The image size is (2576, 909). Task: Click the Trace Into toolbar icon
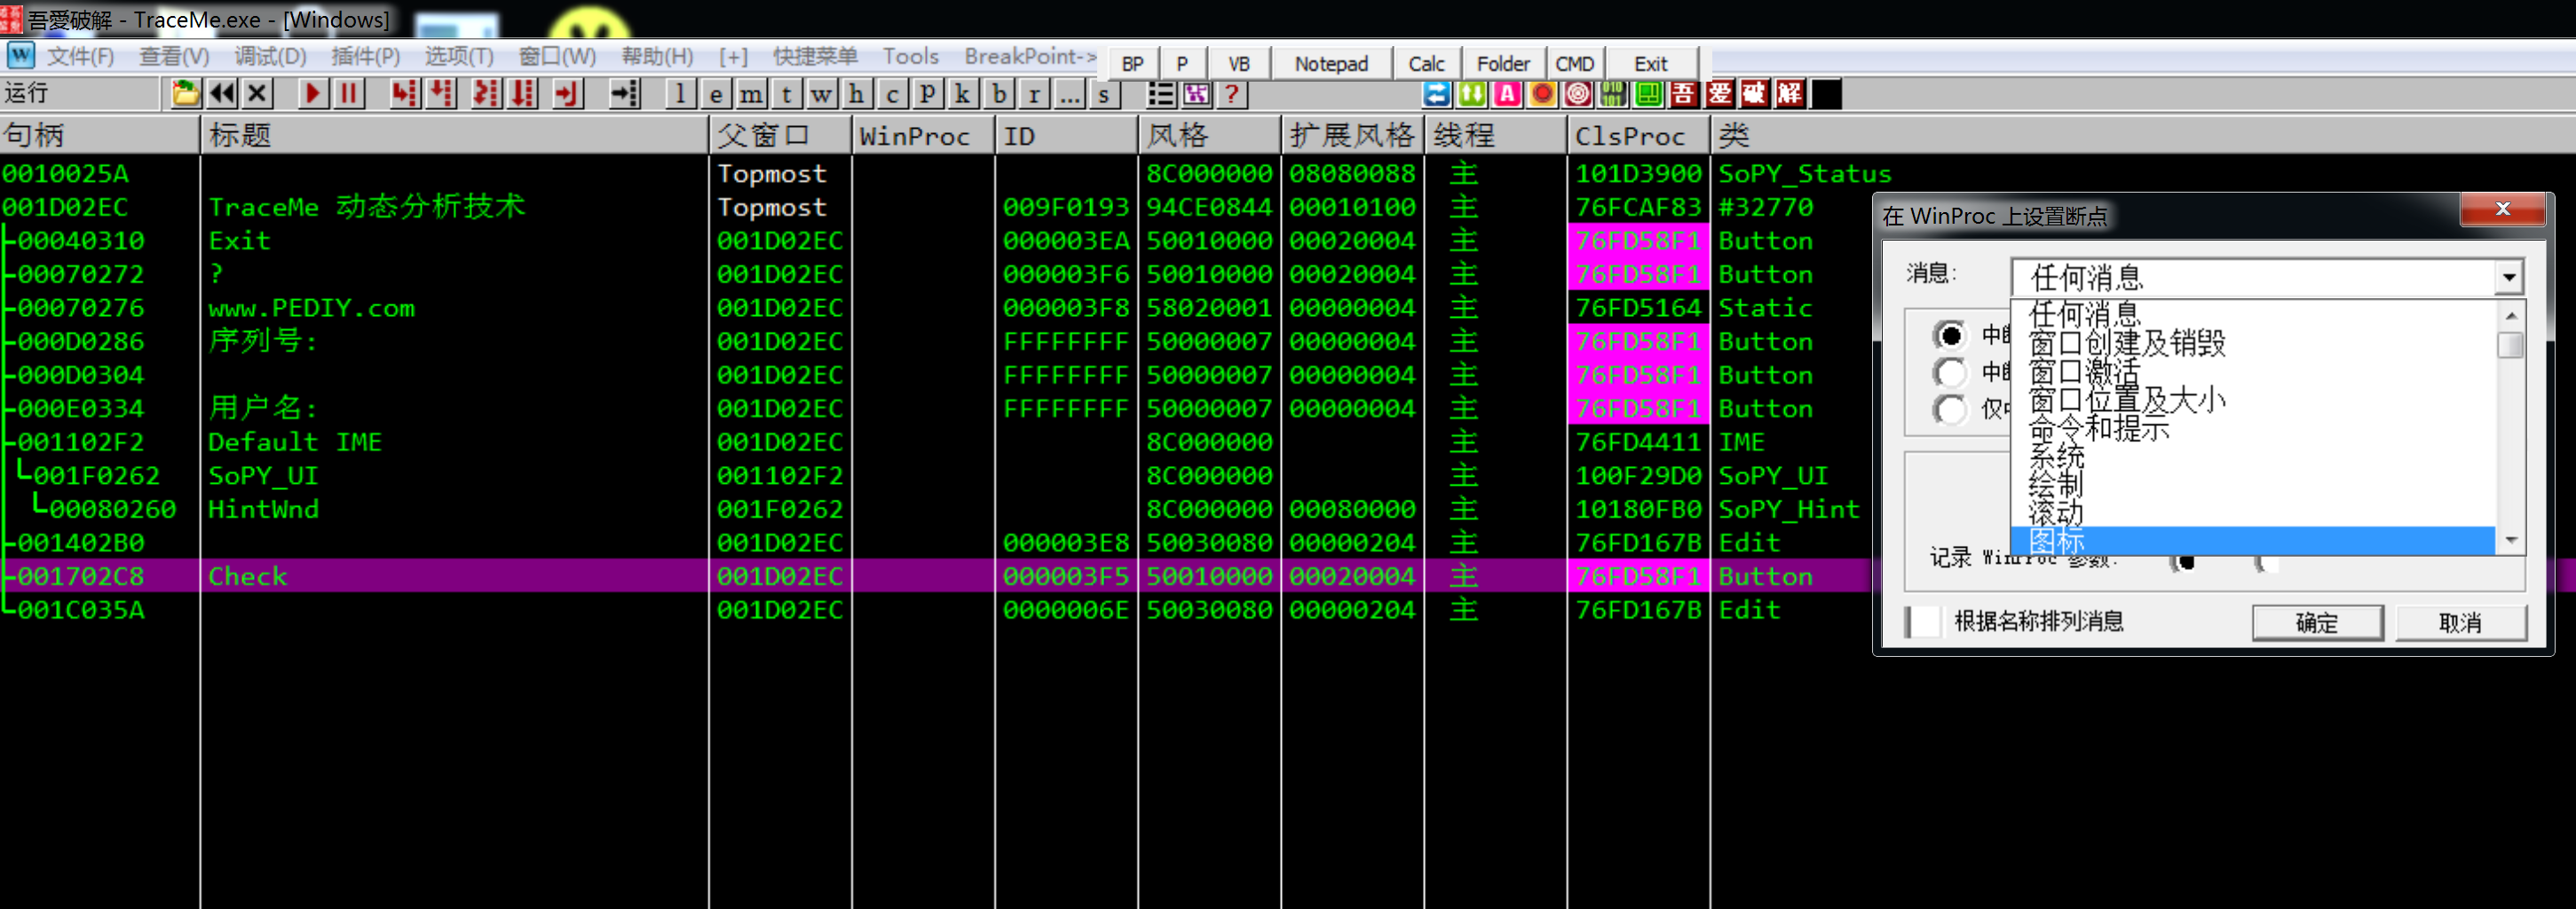point(486,94)
